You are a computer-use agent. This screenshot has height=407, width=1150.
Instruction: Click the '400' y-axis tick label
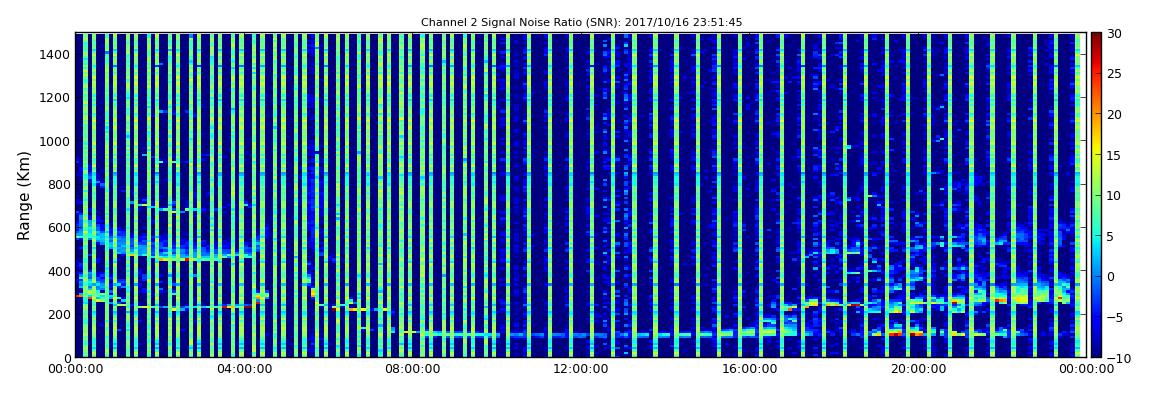(x=59, y=271)
